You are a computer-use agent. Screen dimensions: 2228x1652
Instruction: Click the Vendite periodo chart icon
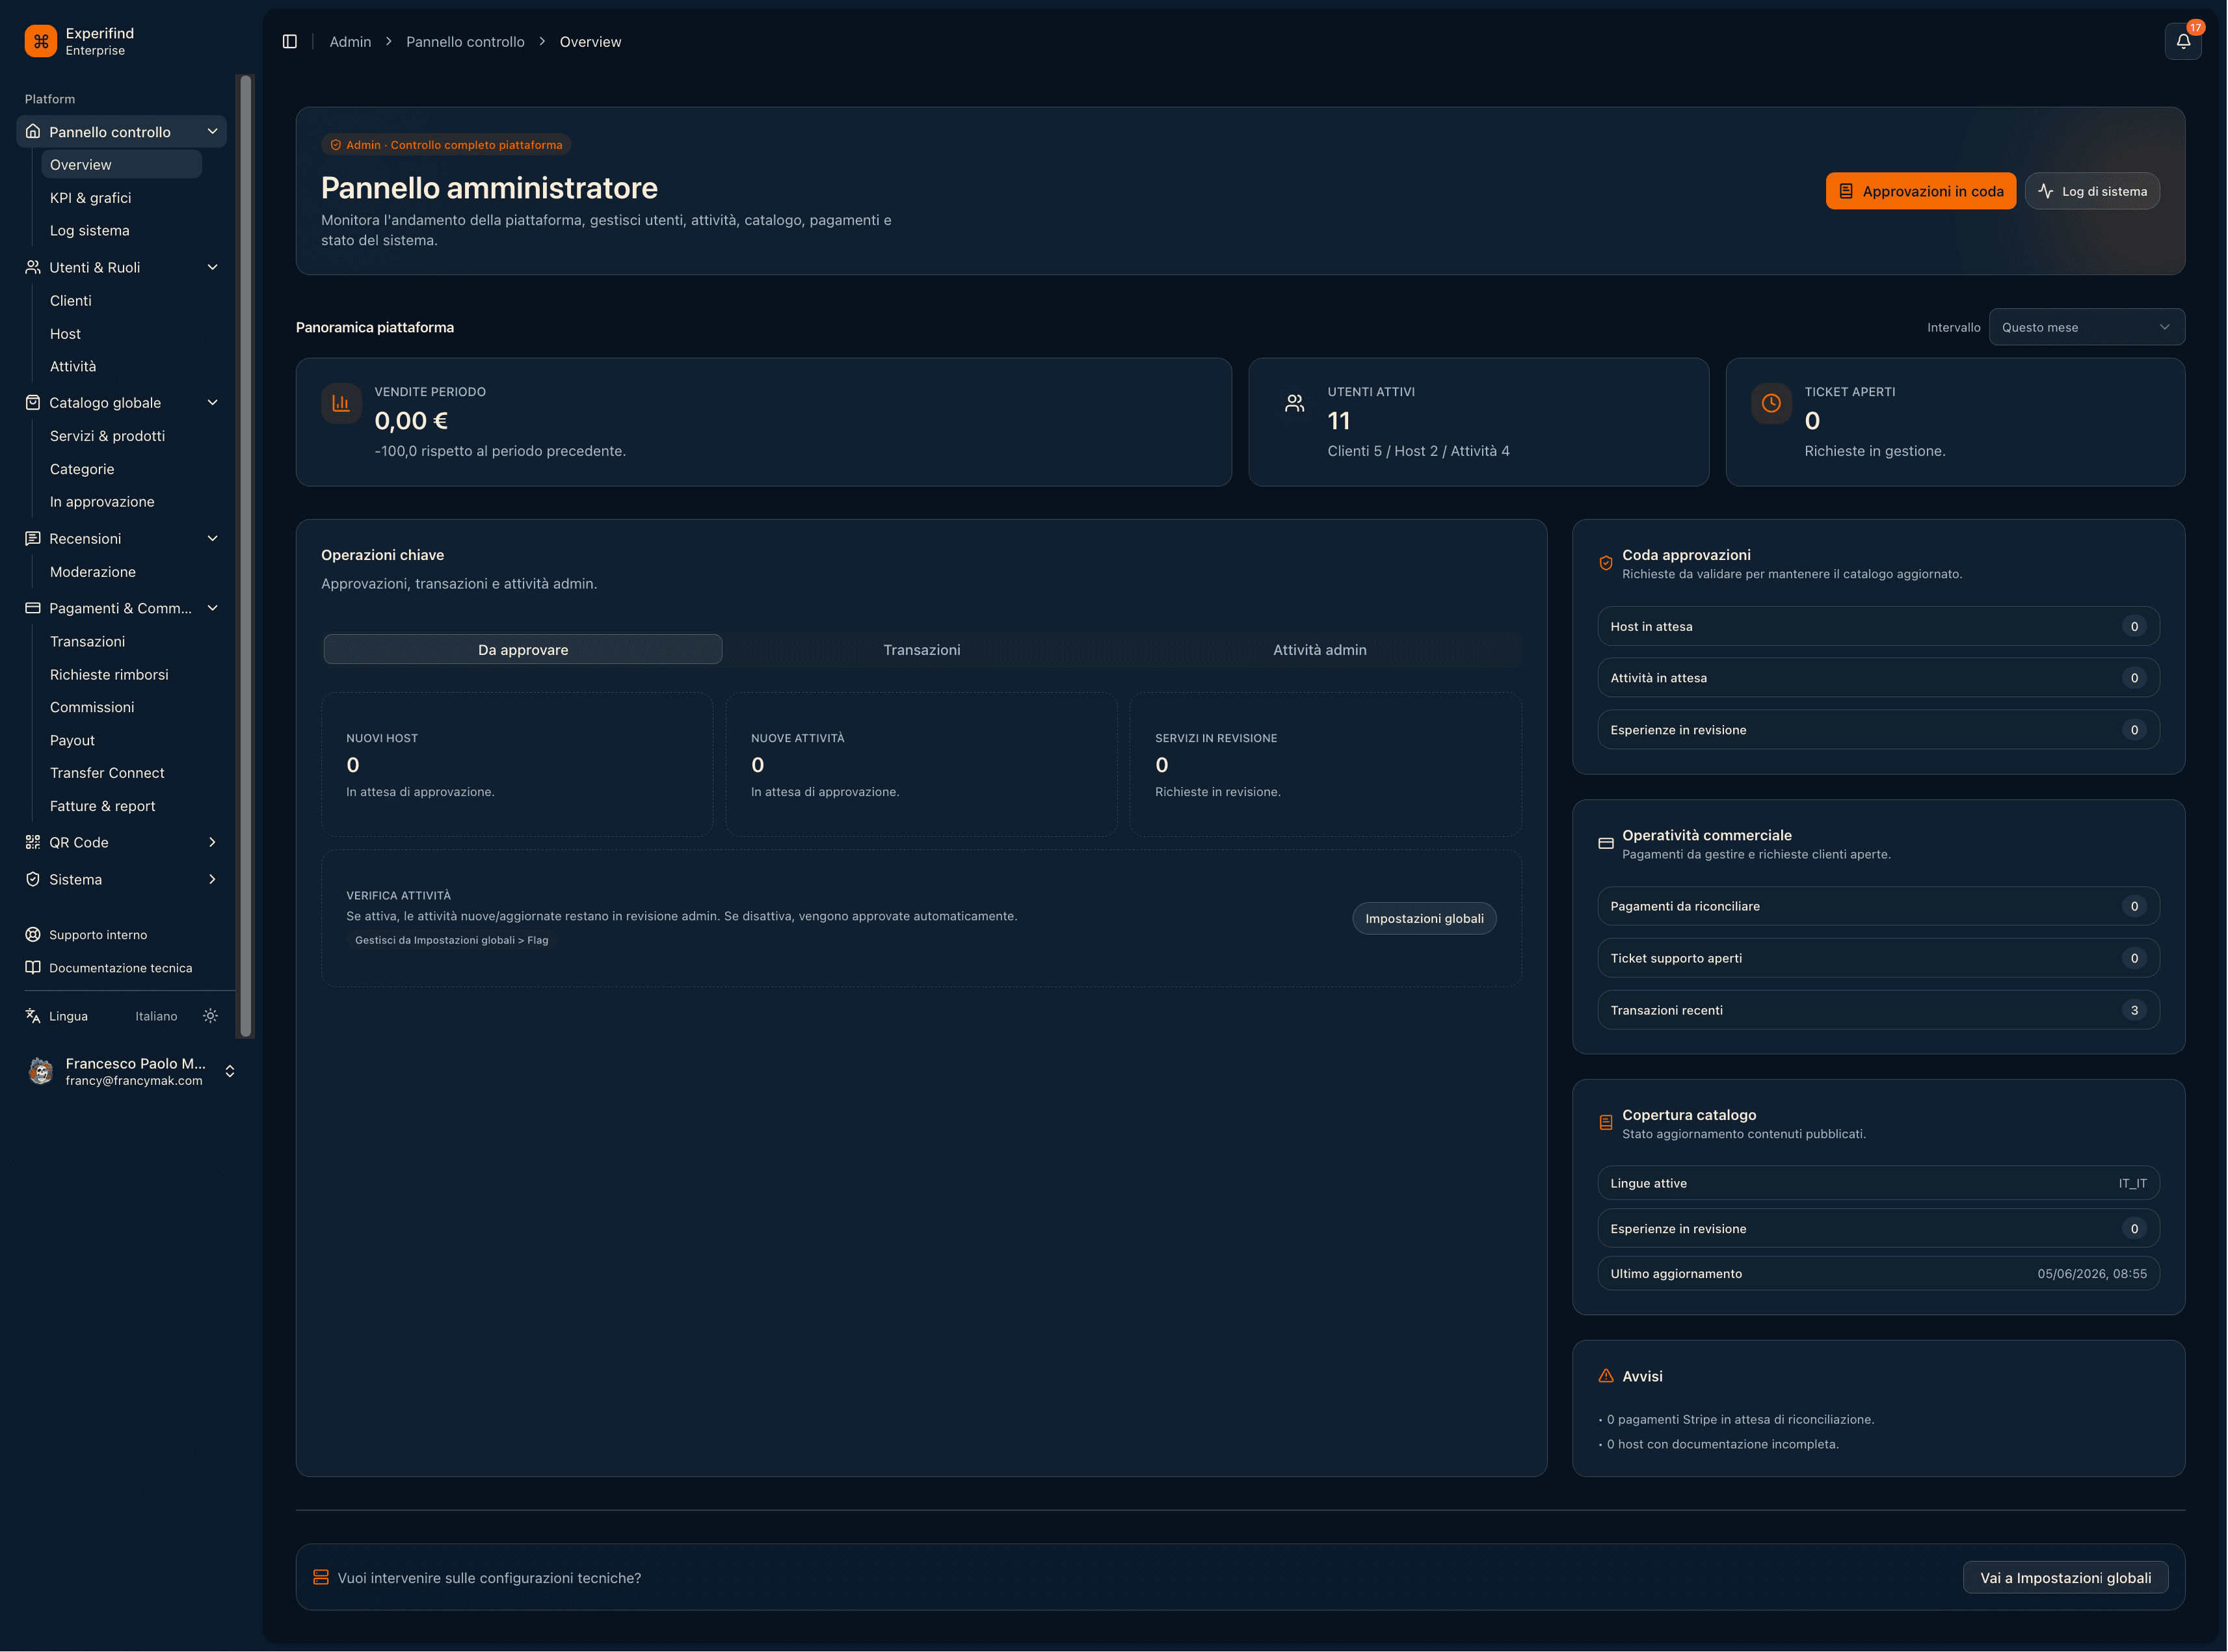341,403
